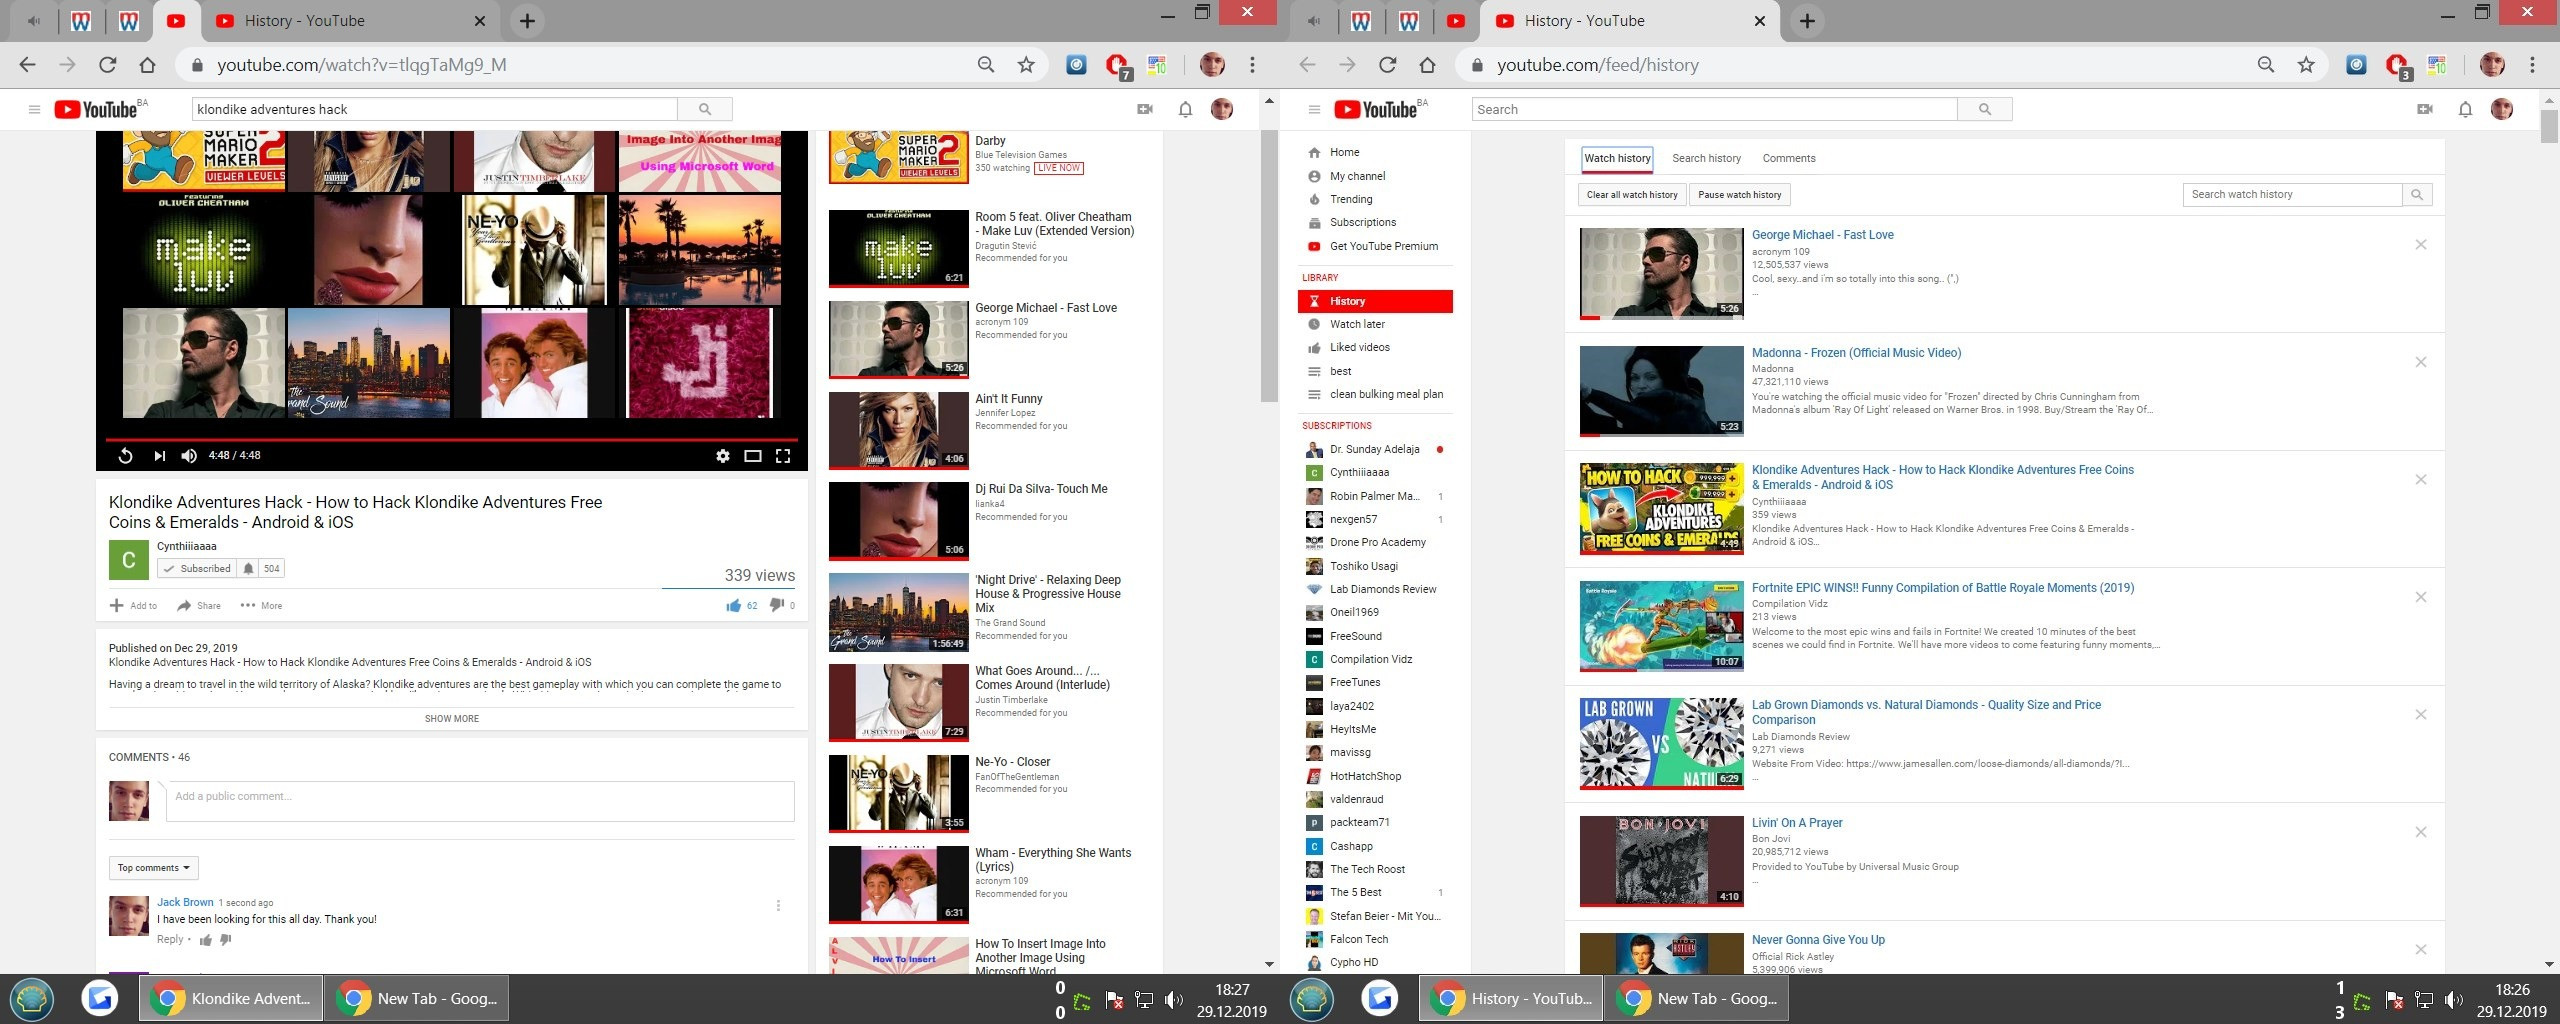Image resolution: width=2560 pixels, height=1024 pixels.
Task: Open notifications bell in right window
Action: pyautogui.click(x=2465, y=109)
